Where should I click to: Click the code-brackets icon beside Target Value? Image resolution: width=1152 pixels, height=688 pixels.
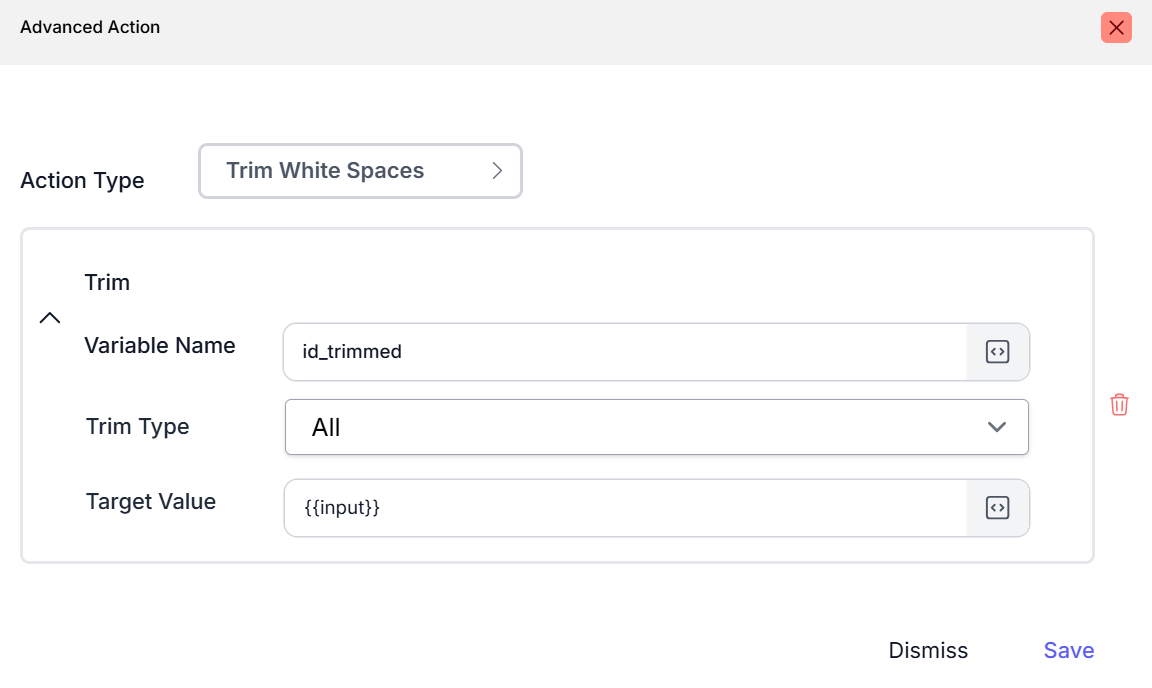[x=997, y=508]
